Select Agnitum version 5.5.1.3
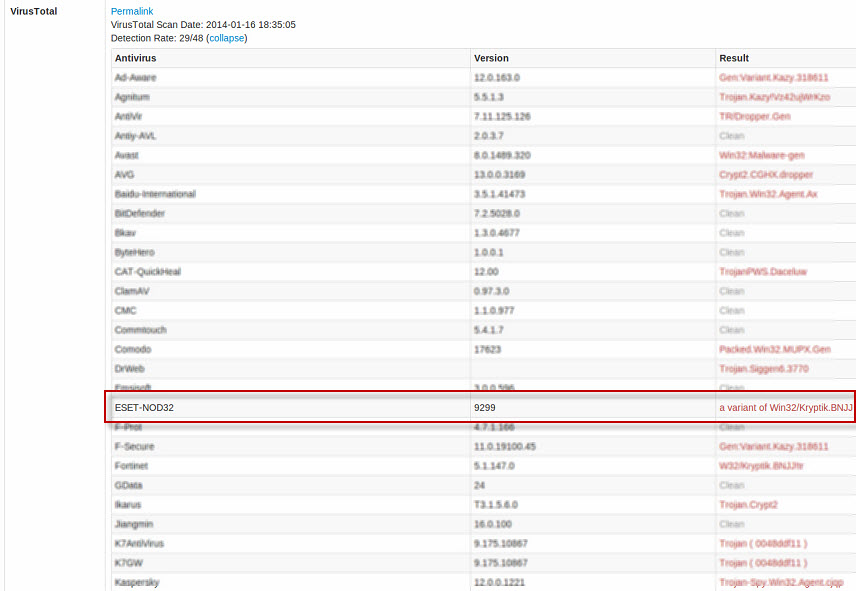 click(x=489, y=97)
